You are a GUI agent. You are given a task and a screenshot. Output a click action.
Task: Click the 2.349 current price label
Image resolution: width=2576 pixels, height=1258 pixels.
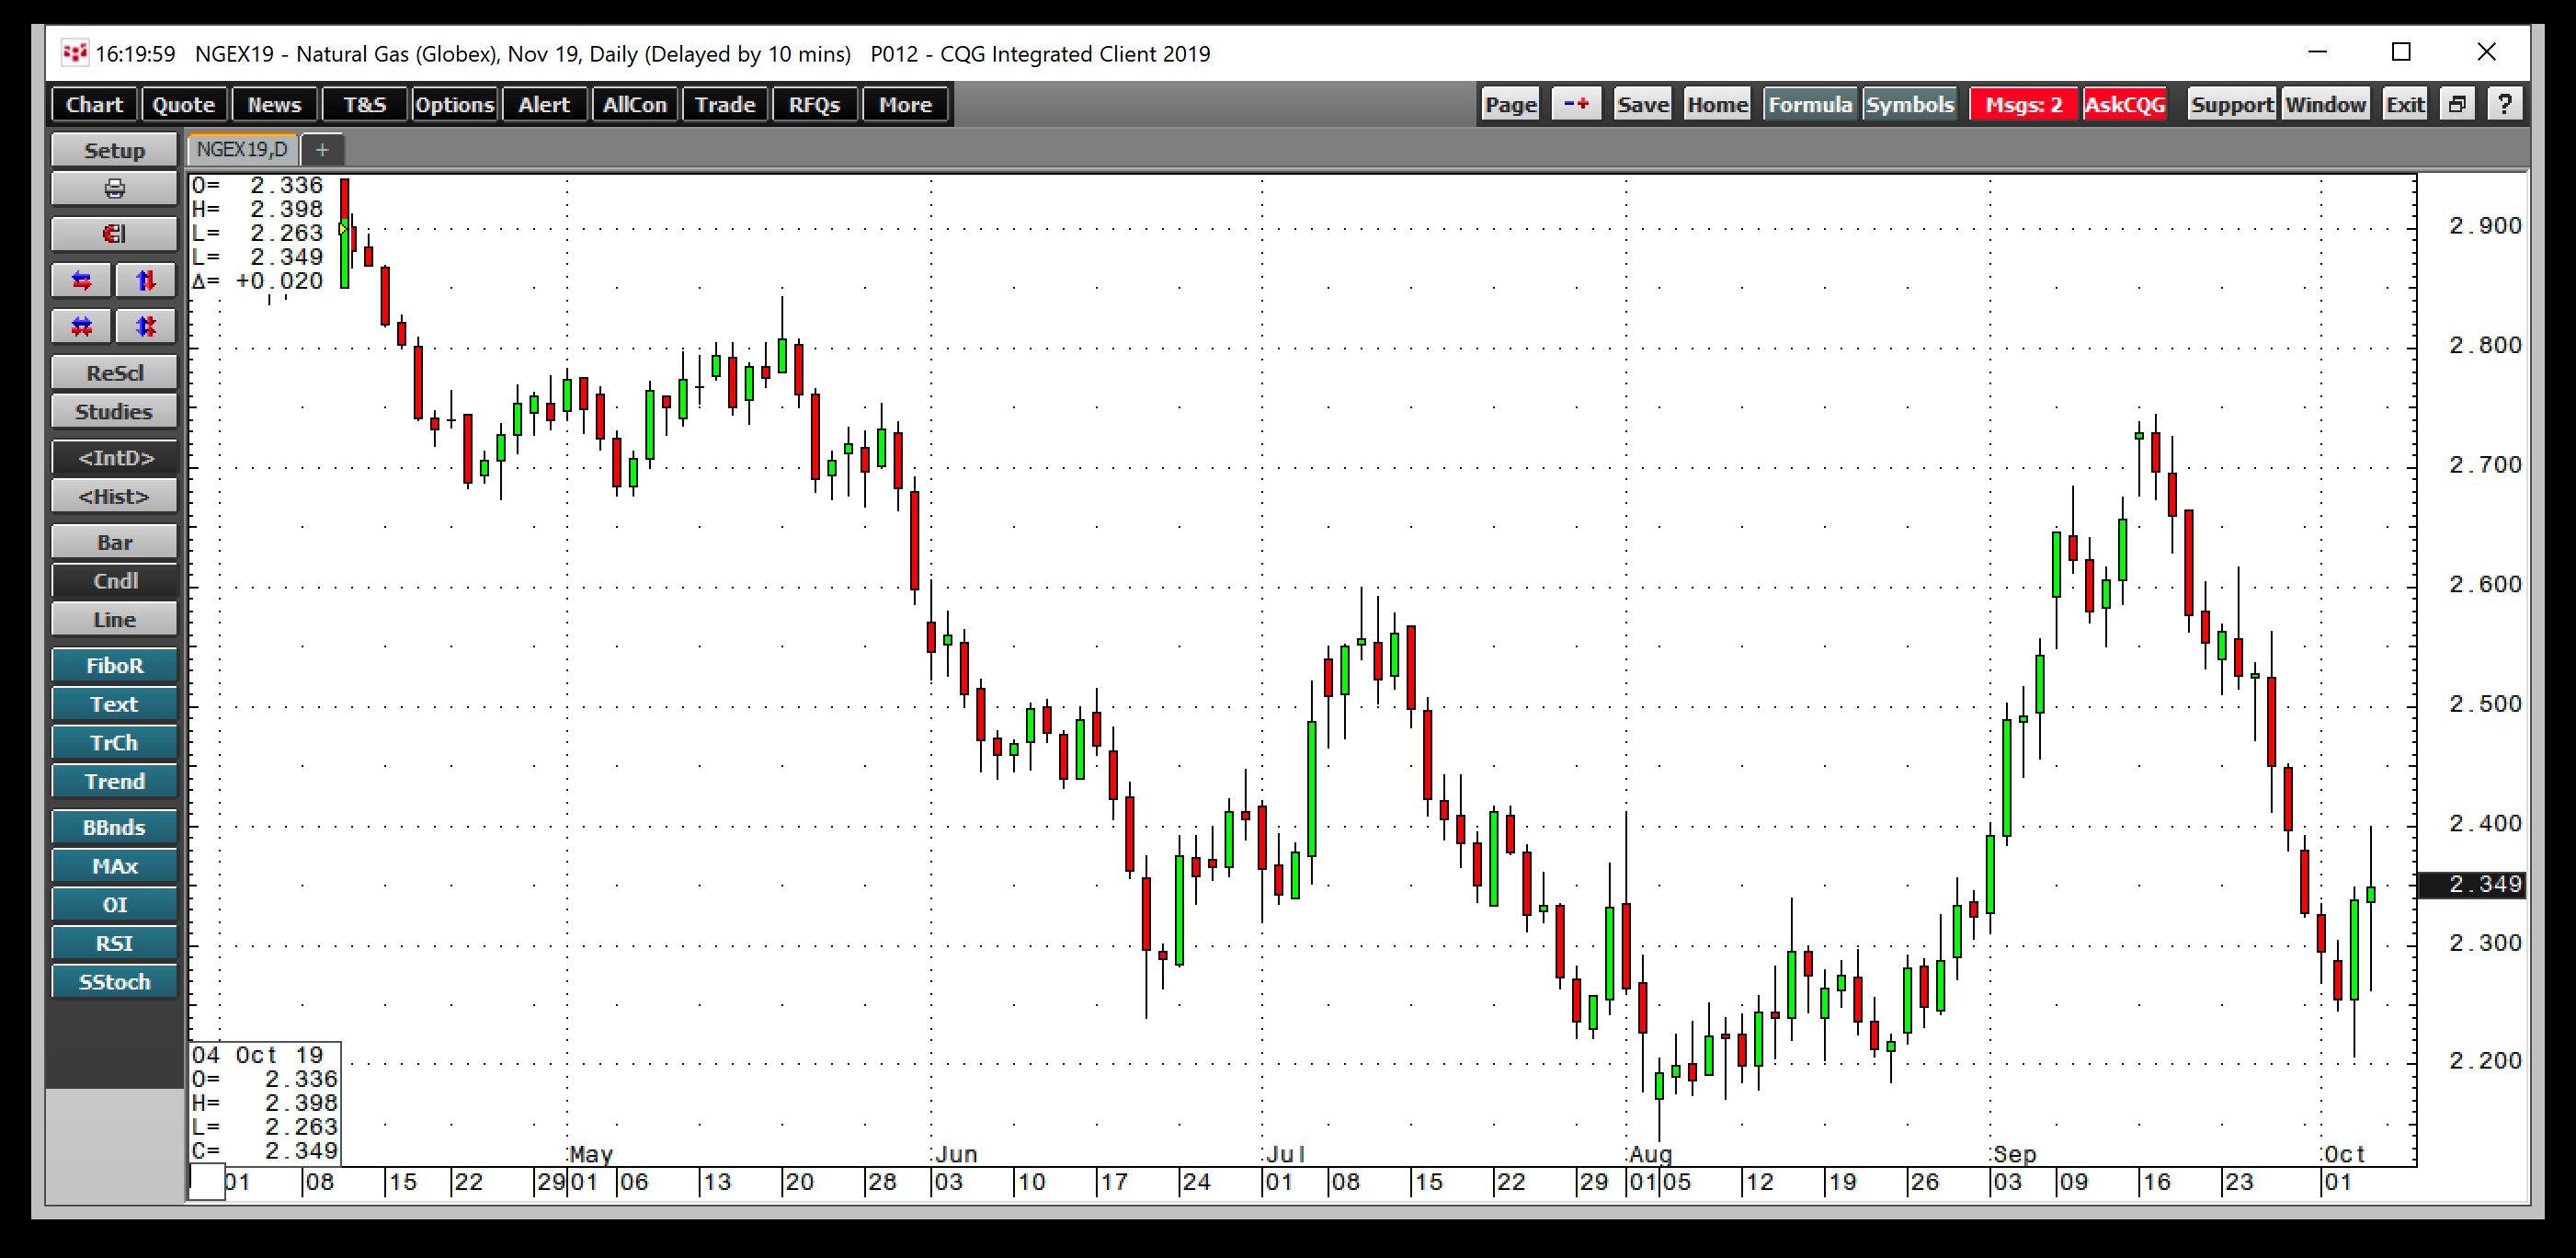click(2471, 885)
